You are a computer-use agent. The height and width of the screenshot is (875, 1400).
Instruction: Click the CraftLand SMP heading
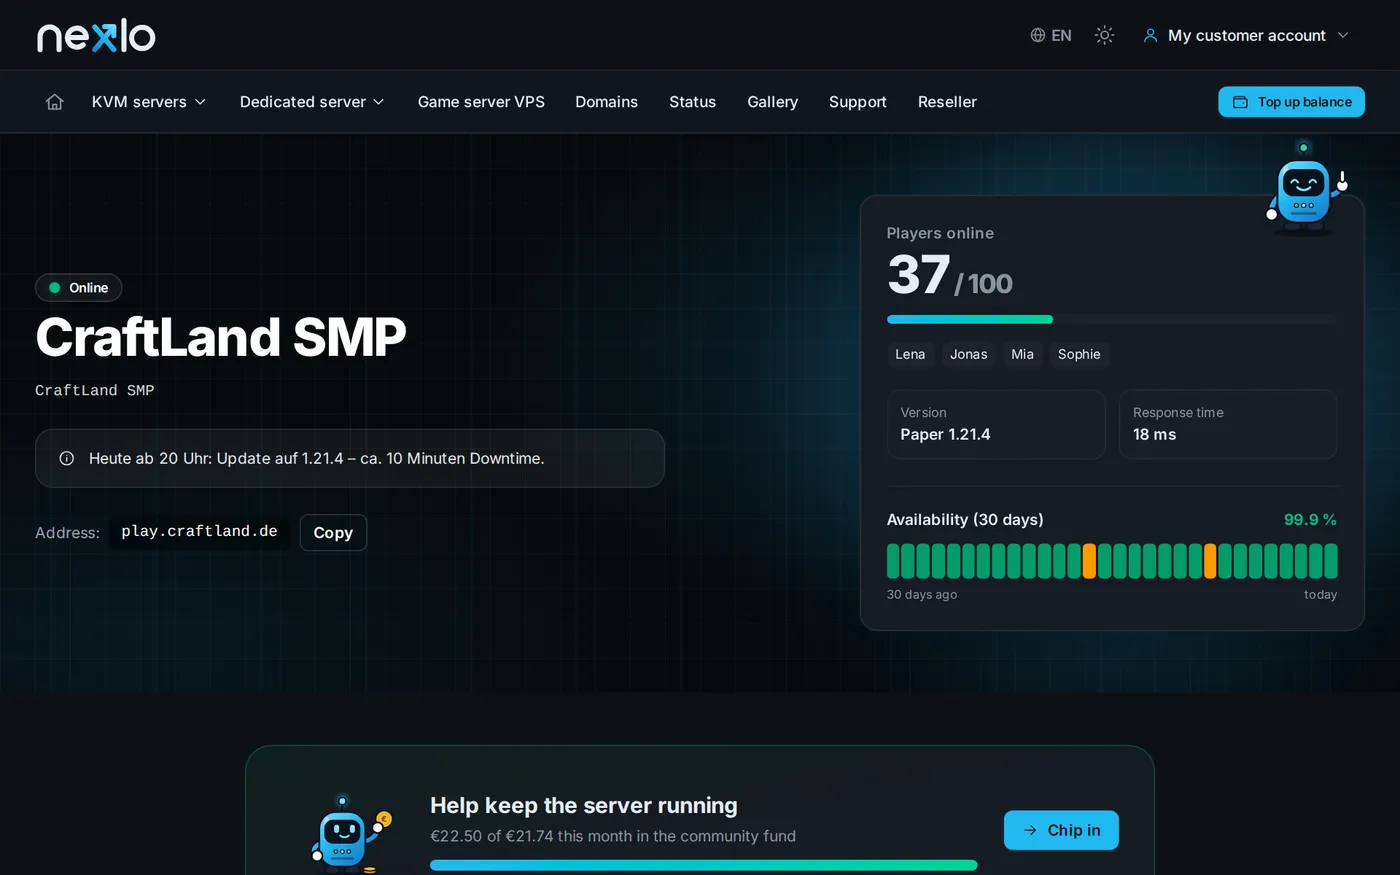click(221, 337)
